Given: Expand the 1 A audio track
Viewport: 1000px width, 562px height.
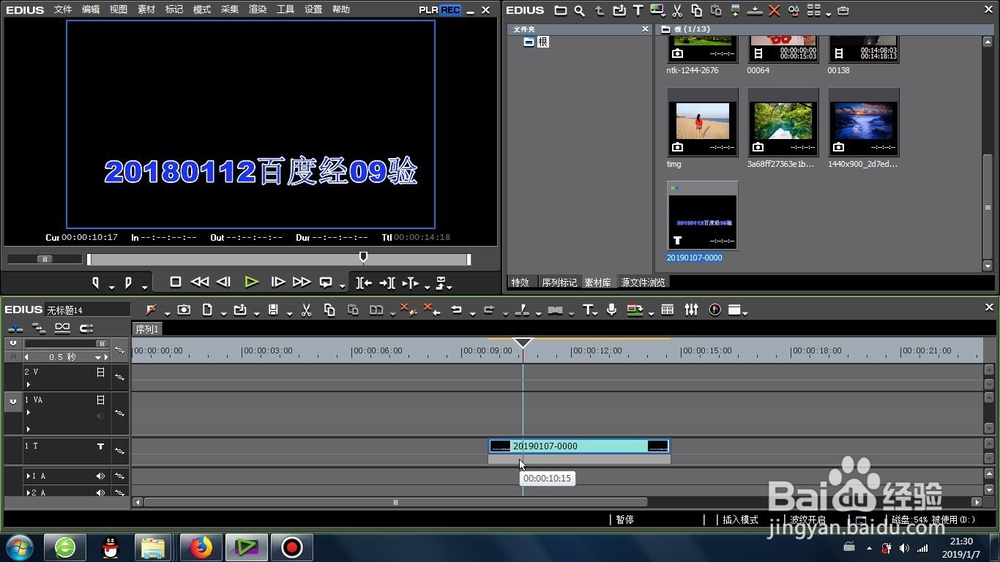Looking at the screenshot, I should click(x=28, y=476).
